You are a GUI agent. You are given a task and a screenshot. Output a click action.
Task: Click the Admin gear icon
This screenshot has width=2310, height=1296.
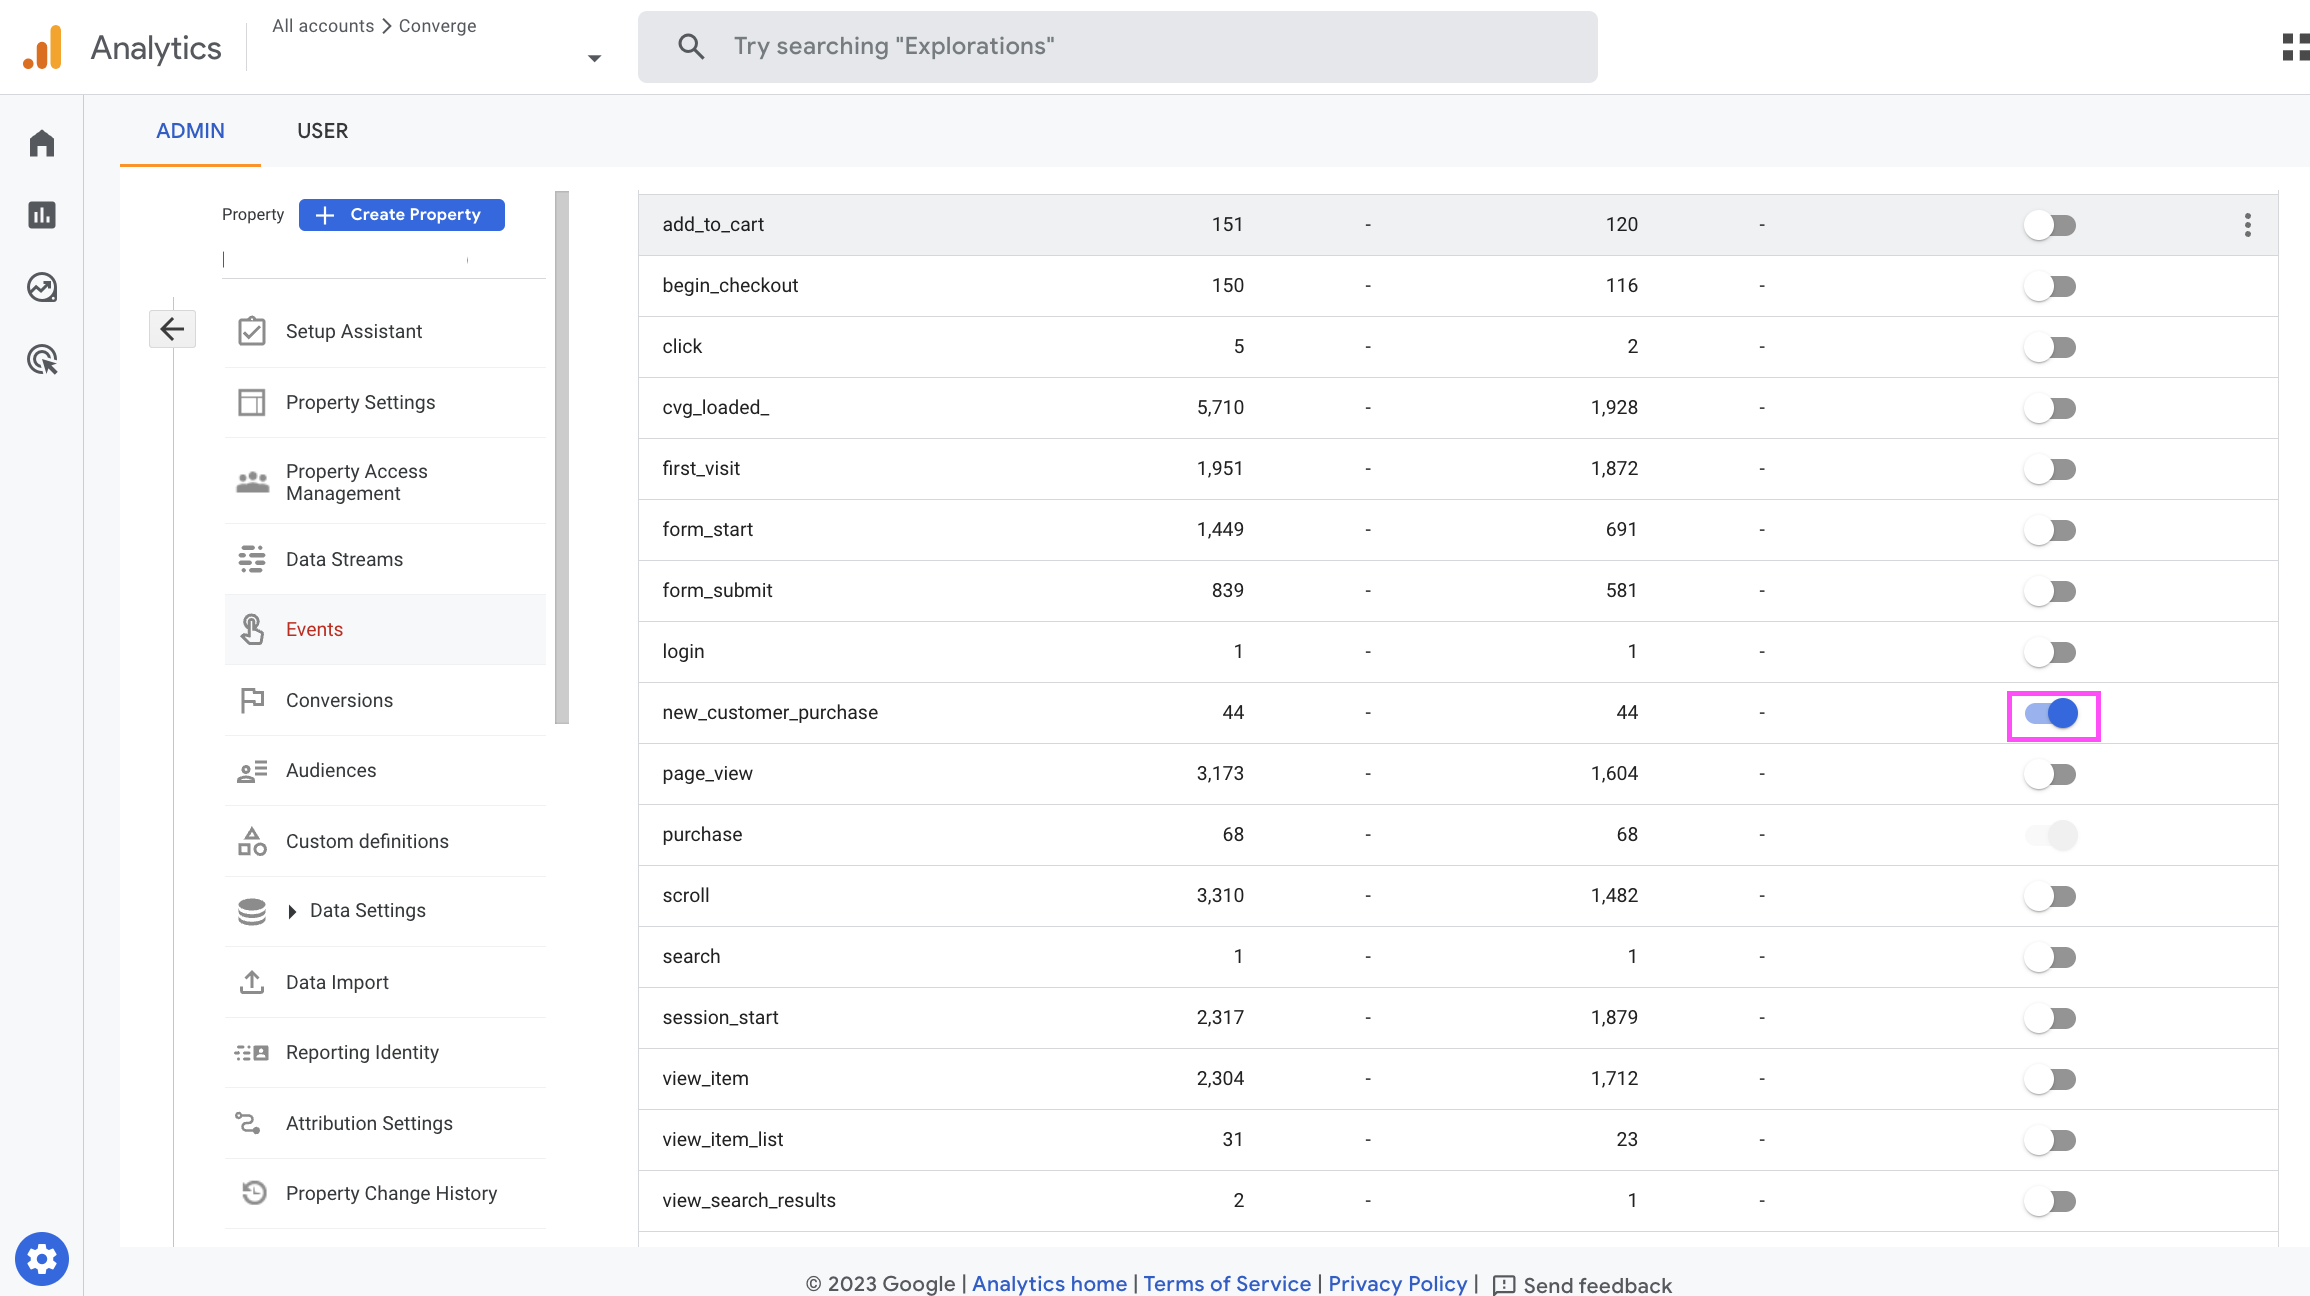[x=42, y=1258]
